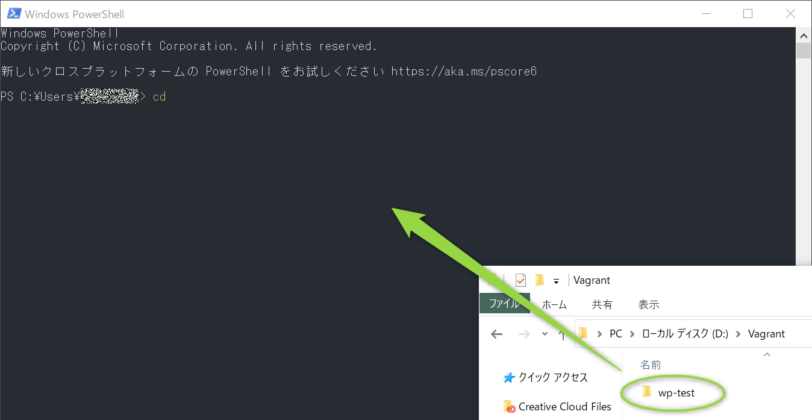
Task: Click the forward arrow in Explorer
Action: click(523, 334)
